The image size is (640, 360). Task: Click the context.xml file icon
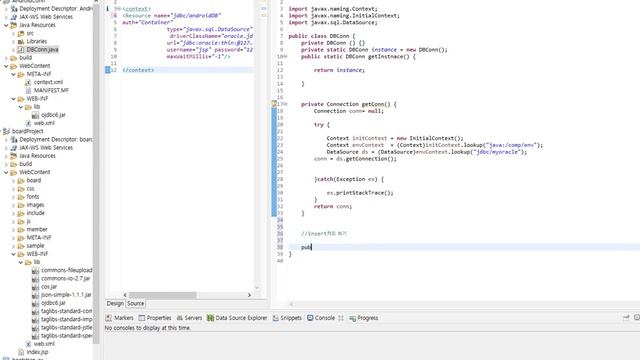28,82
